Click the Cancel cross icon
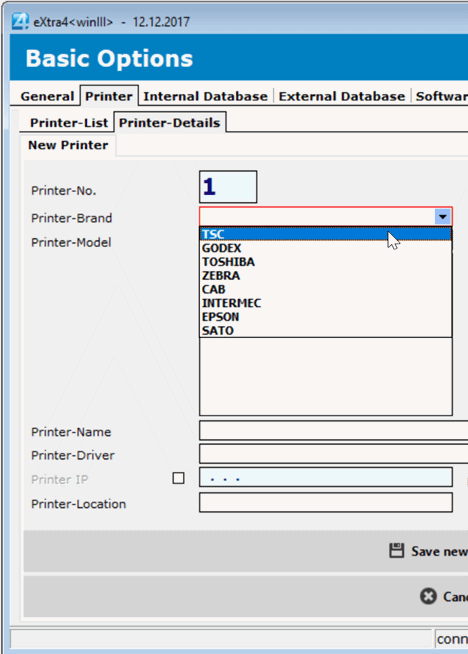This screenshot has height=654, width=468. click(428, 596)
